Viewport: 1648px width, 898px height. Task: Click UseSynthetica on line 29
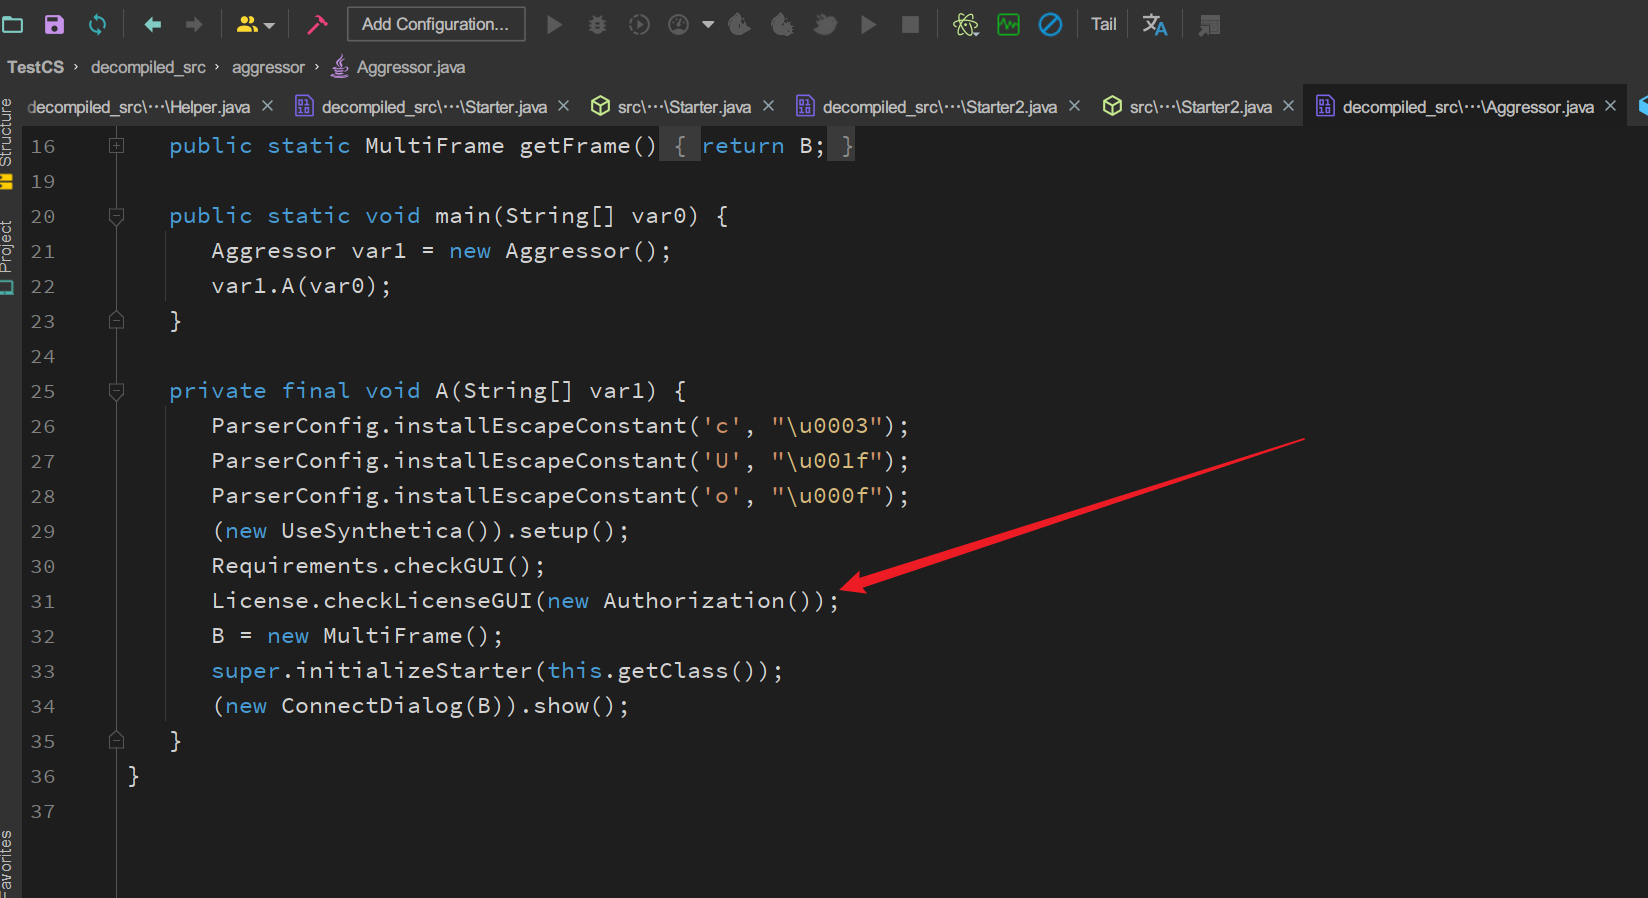point(372,531)
